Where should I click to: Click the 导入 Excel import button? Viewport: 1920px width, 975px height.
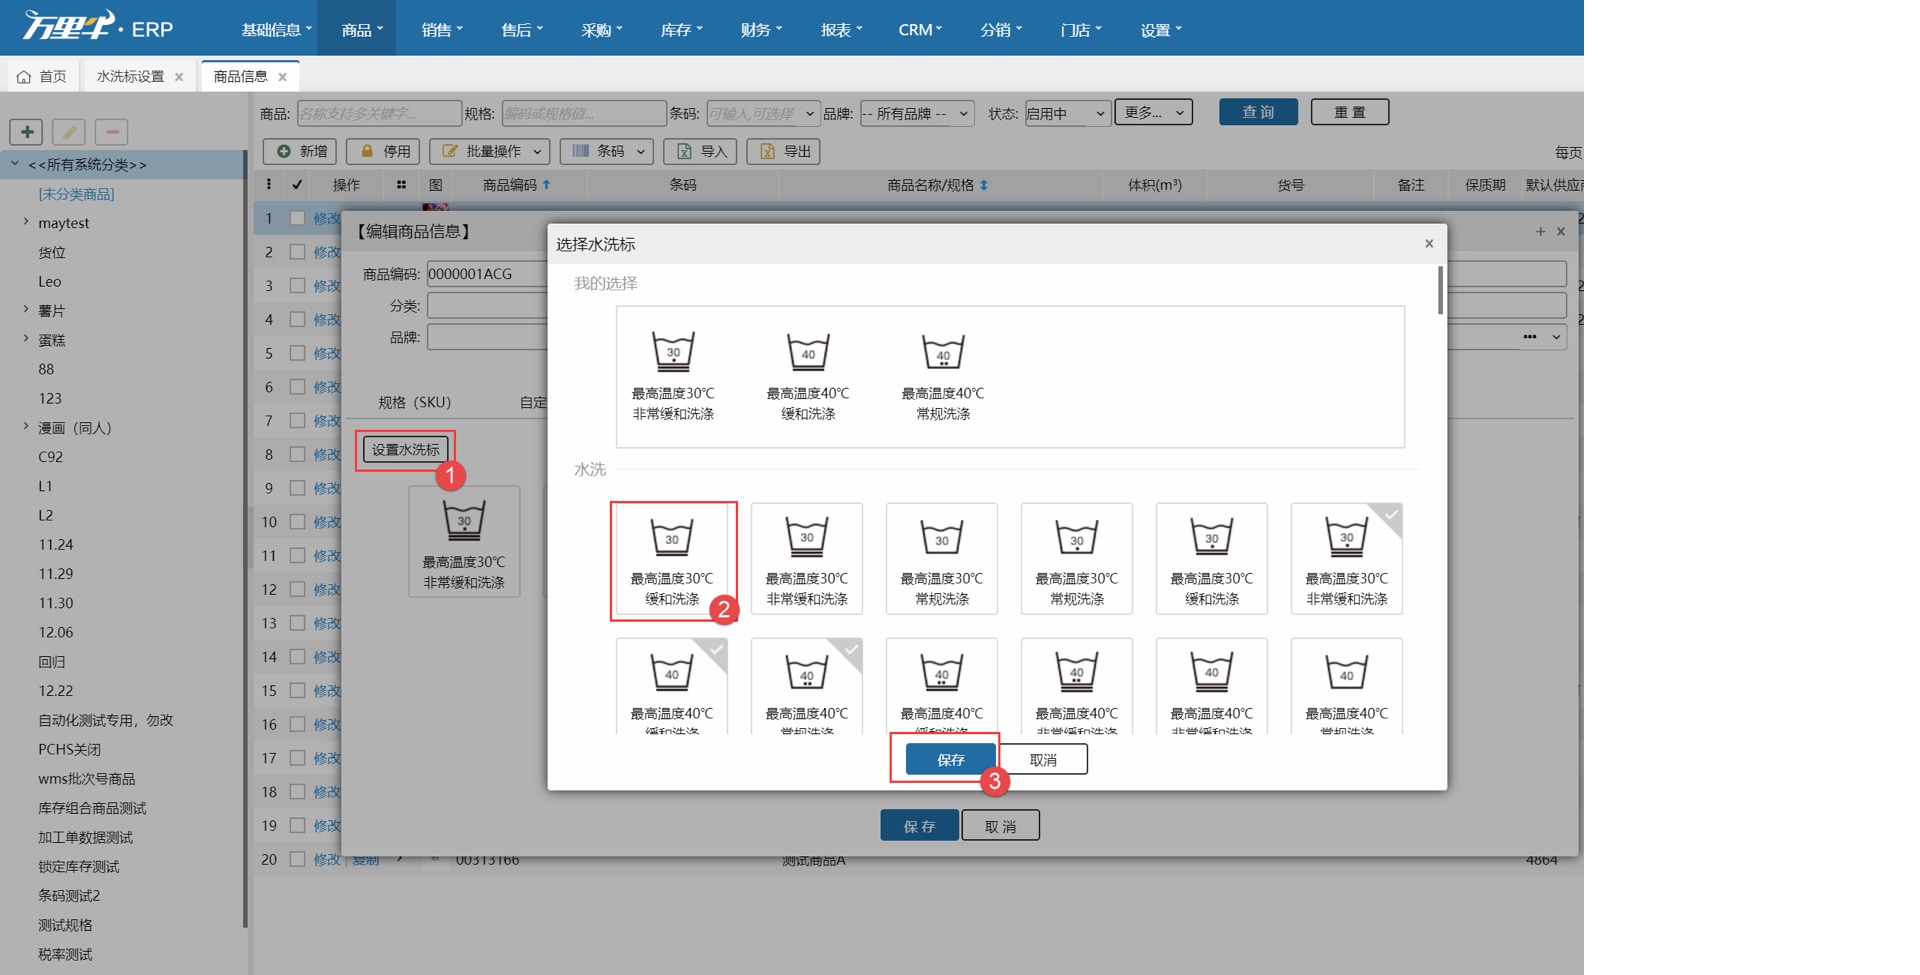click(x=700, y=151)
